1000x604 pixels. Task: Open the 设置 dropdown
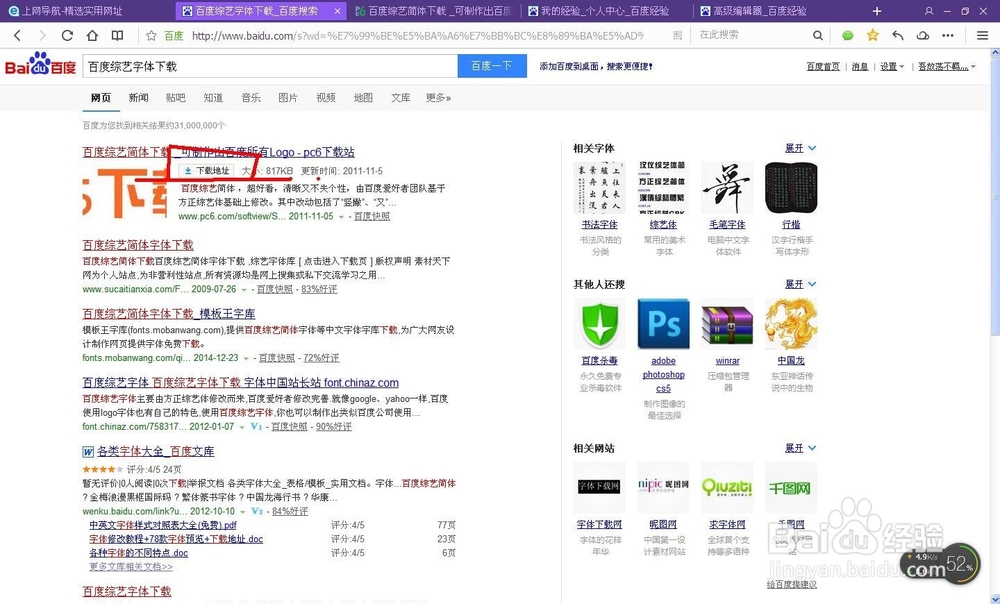click(892, 66)
